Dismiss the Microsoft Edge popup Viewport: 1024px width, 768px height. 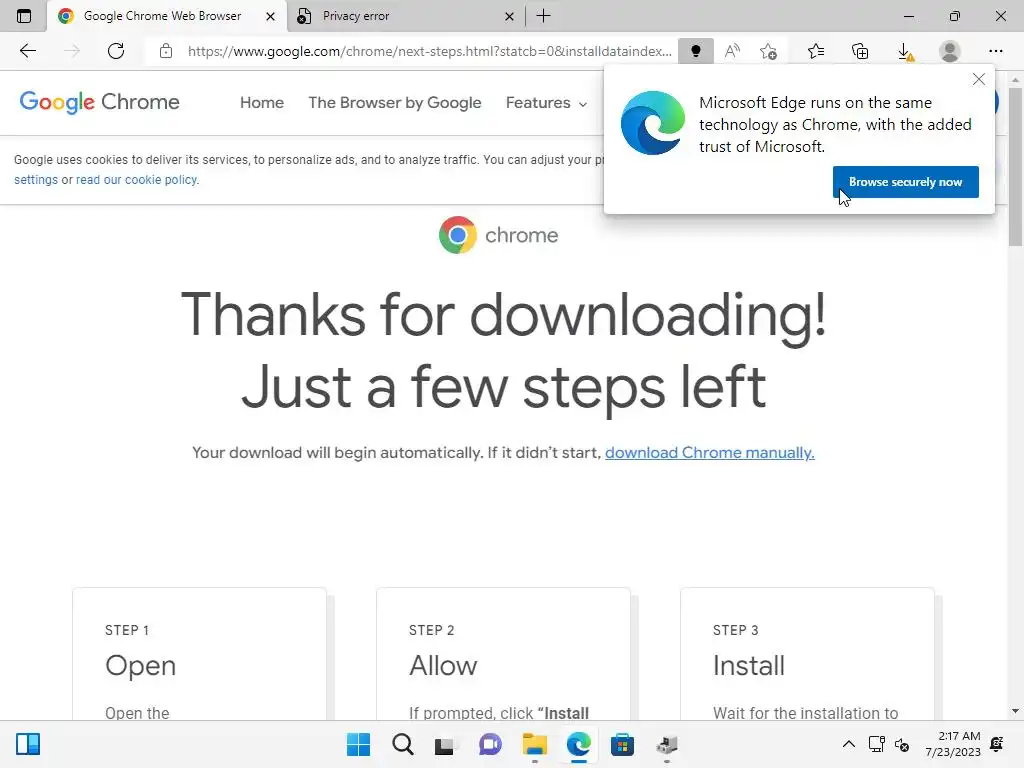[978, 79]
